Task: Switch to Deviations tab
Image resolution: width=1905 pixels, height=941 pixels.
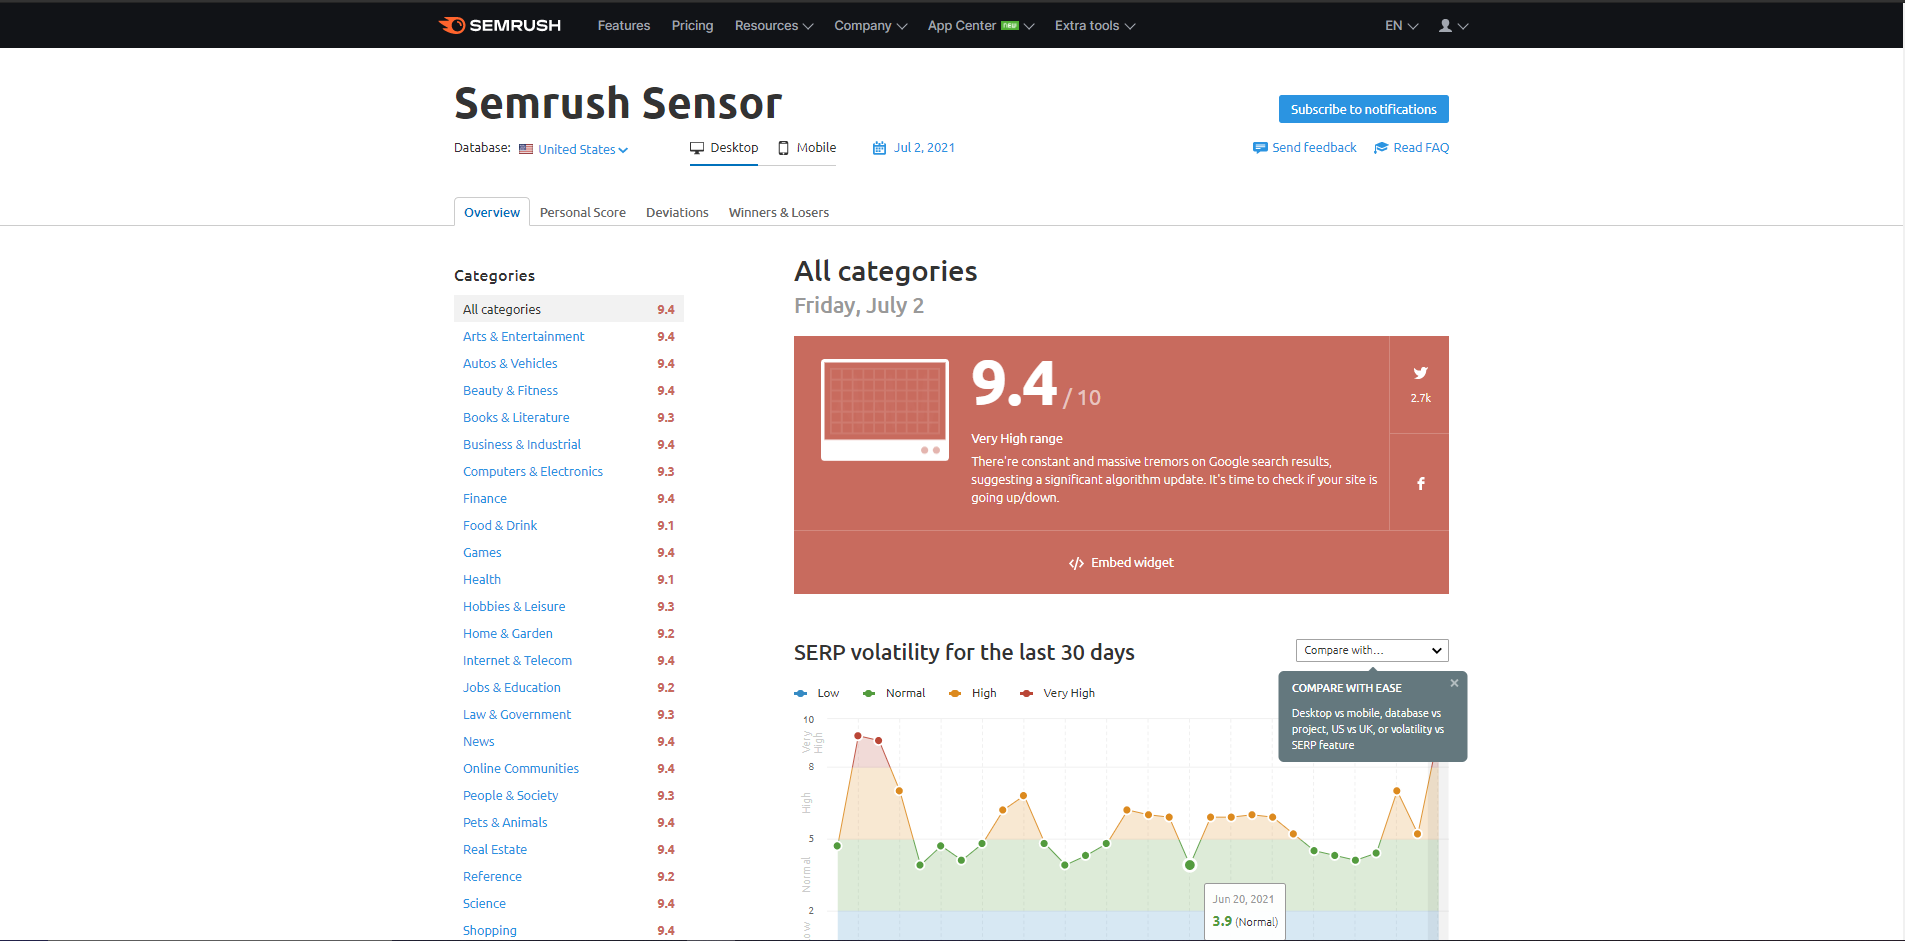Action: coord(677,212)
